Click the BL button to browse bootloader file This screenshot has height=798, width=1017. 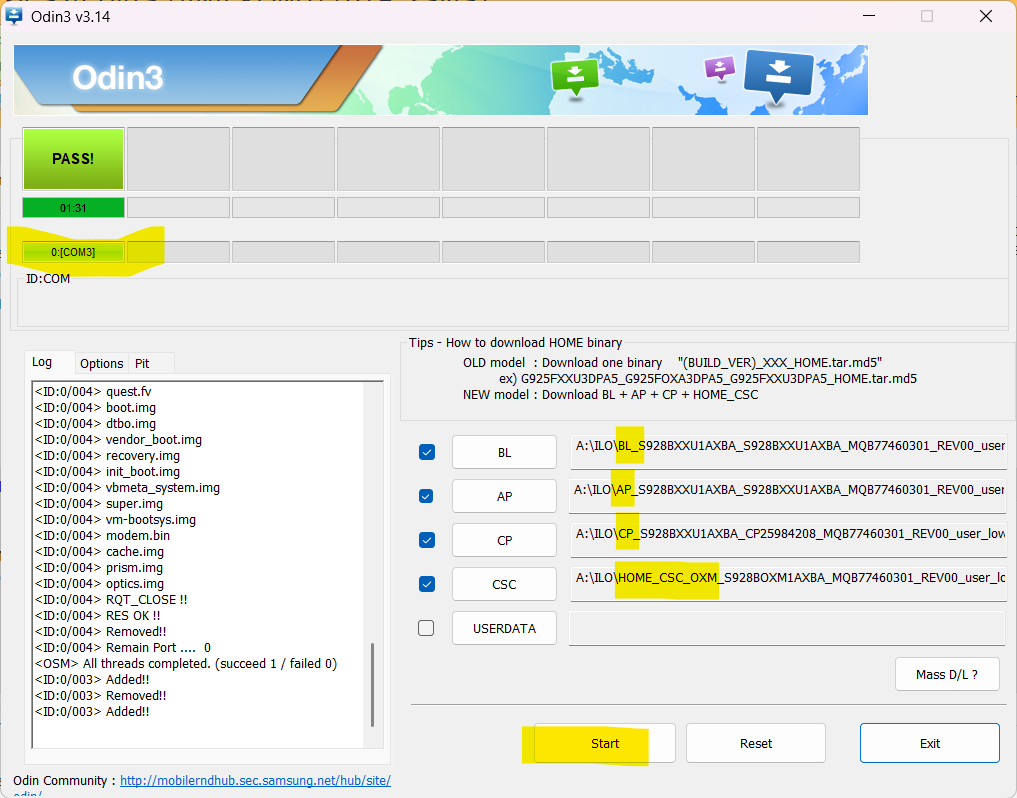tap(505, 452)
